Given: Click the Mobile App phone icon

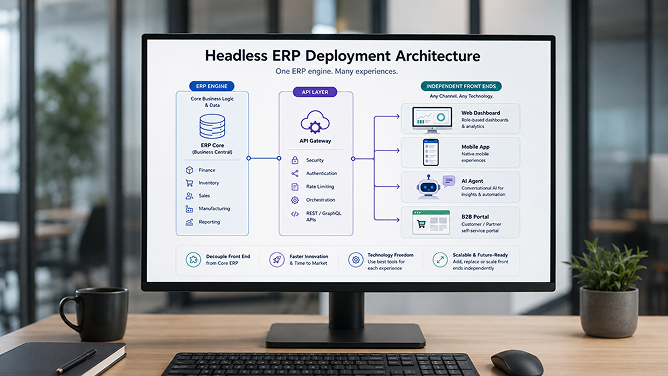Looking at the screenshot, I should click(431, 152).
